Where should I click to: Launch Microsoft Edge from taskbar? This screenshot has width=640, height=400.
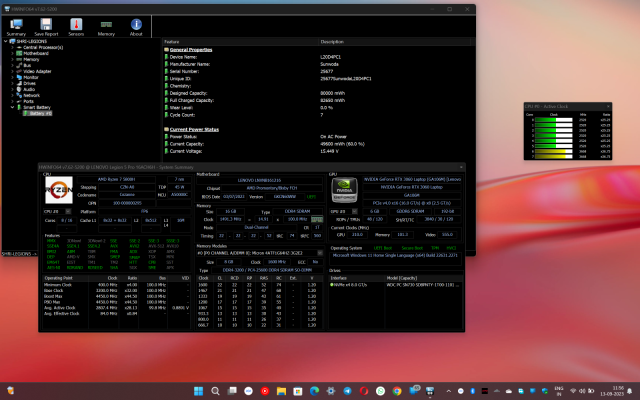point(314,391)
